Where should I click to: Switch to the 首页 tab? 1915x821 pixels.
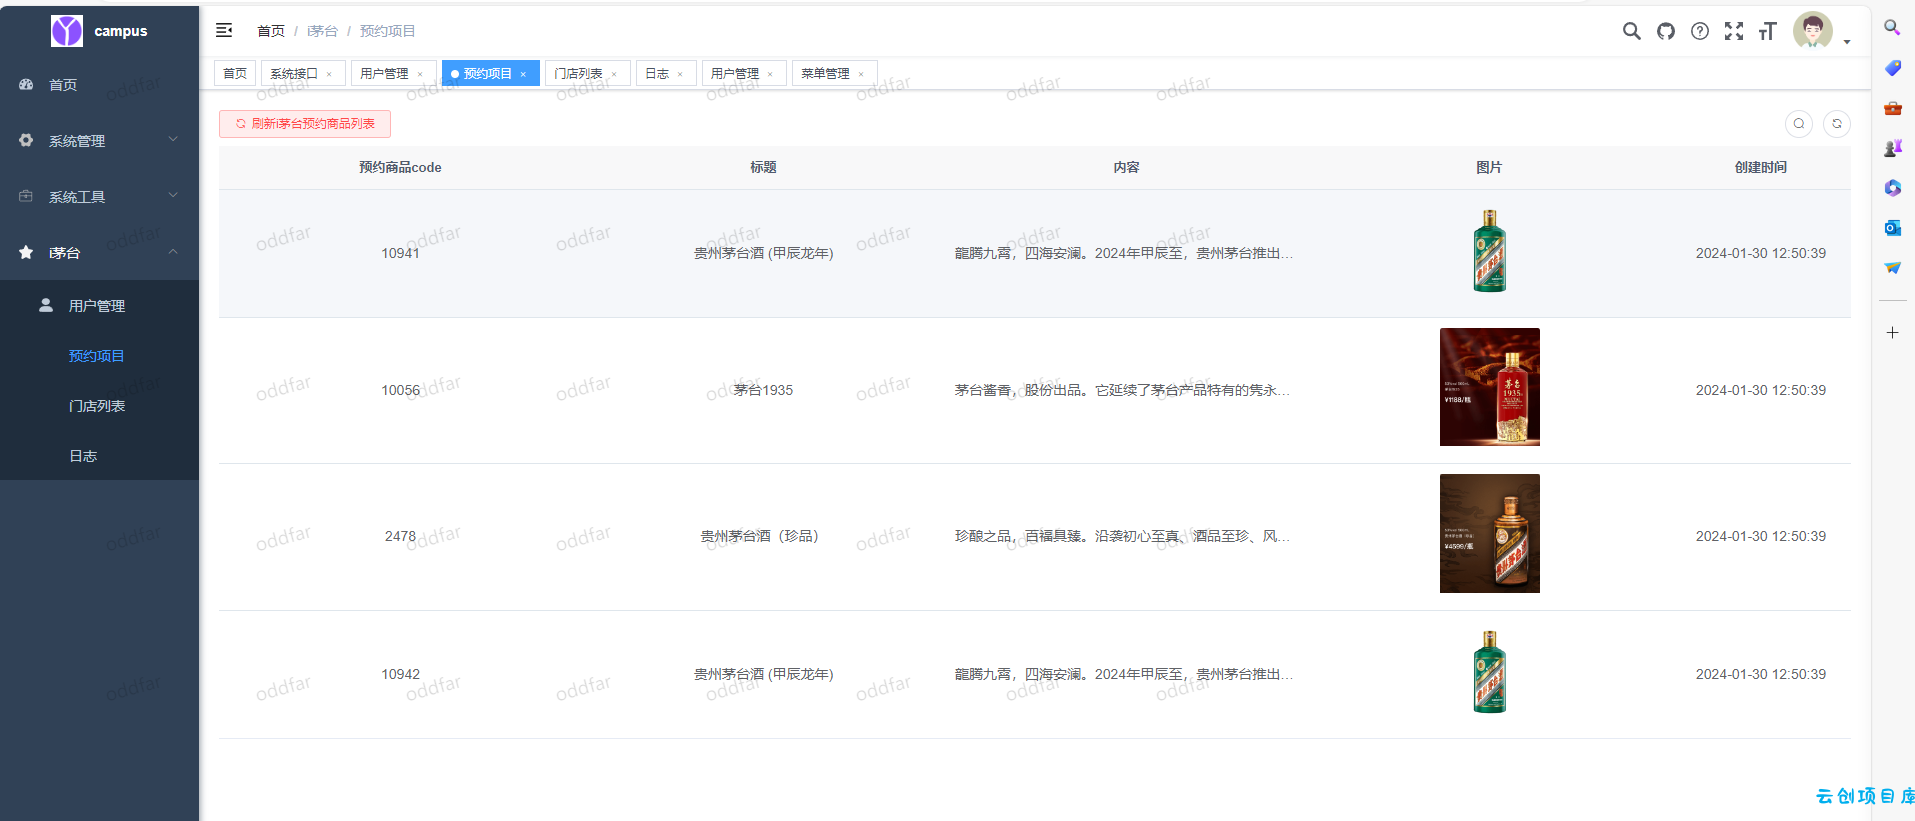coord(235,73)
